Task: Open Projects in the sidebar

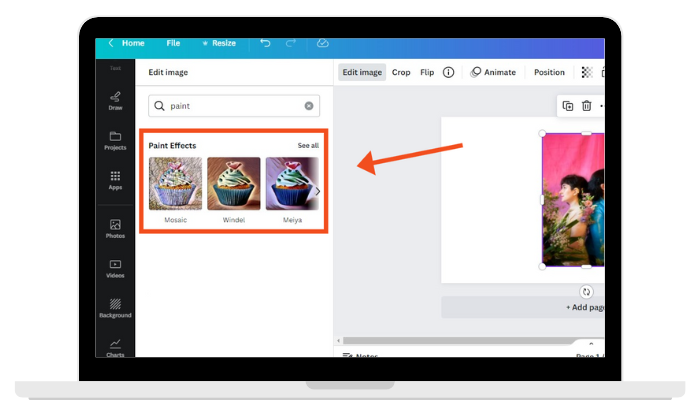Action: pyautogui.click(x=115, y=141)
